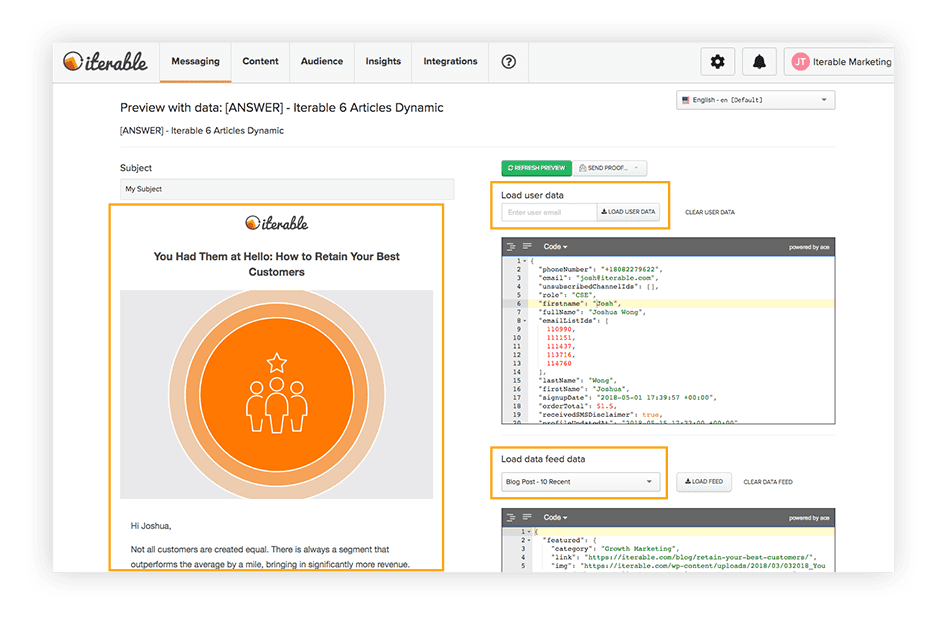Click the Iterable logo in the email preview

tap(277, 223)
